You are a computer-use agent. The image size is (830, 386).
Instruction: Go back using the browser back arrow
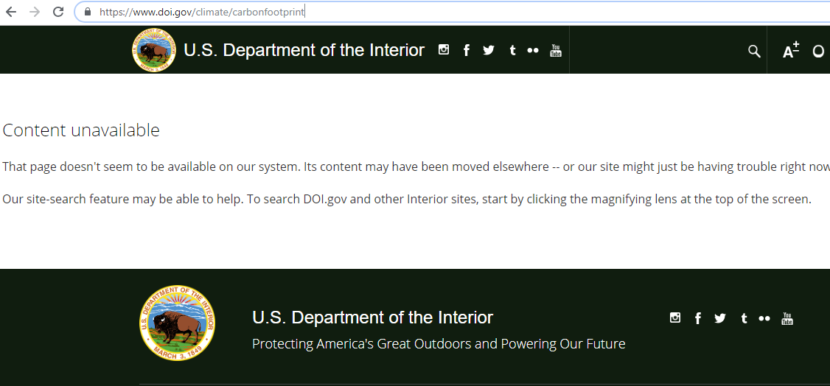click(11, 12)
